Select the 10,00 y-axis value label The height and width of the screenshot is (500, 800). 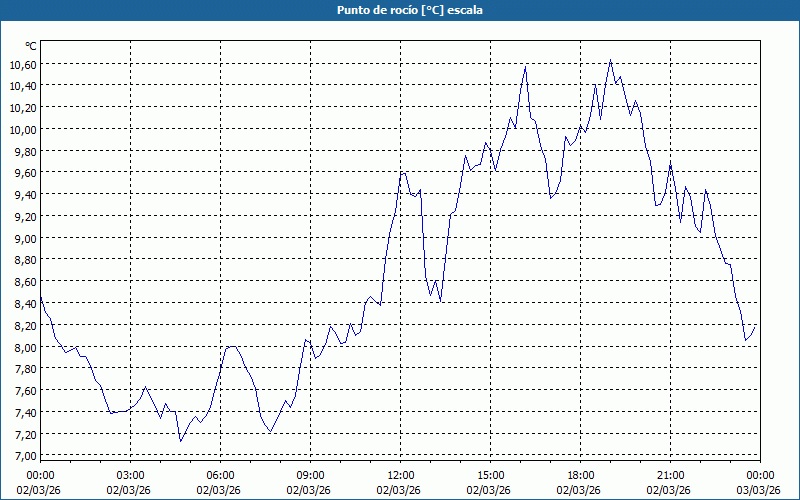click(23, 130)
